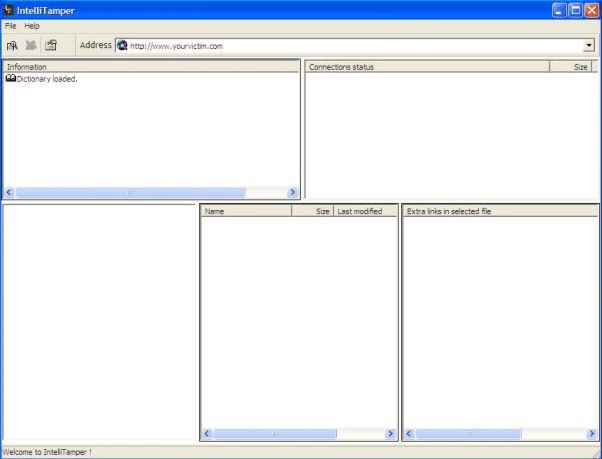Open the Help menu
Screen dimensions: 602x459
pyautogui.click(x=32, y=26)
